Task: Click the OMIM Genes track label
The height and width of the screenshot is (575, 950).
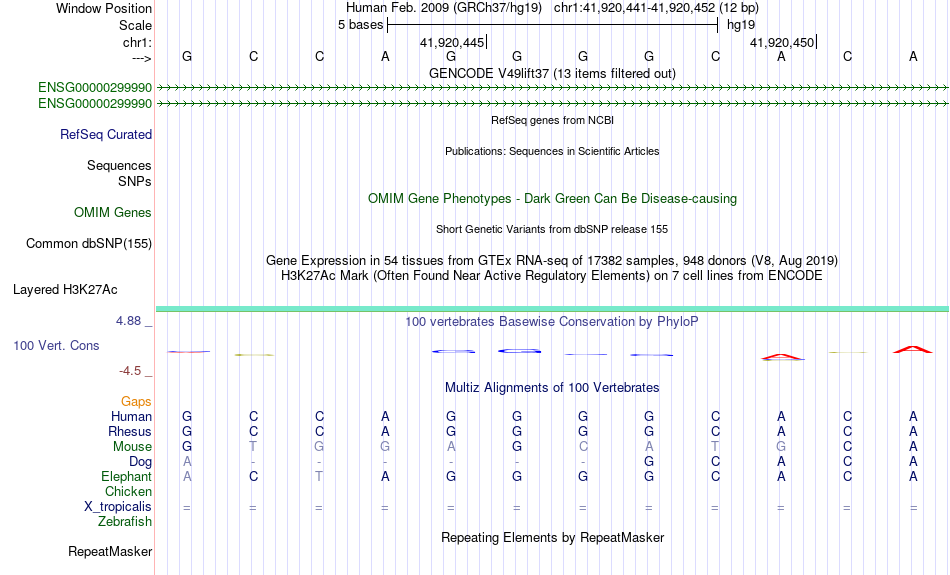Action: 113,213
